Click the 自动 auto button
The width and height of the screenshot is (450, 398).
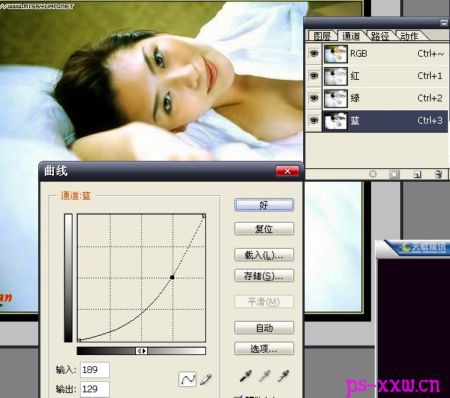[x=264, y=328]
